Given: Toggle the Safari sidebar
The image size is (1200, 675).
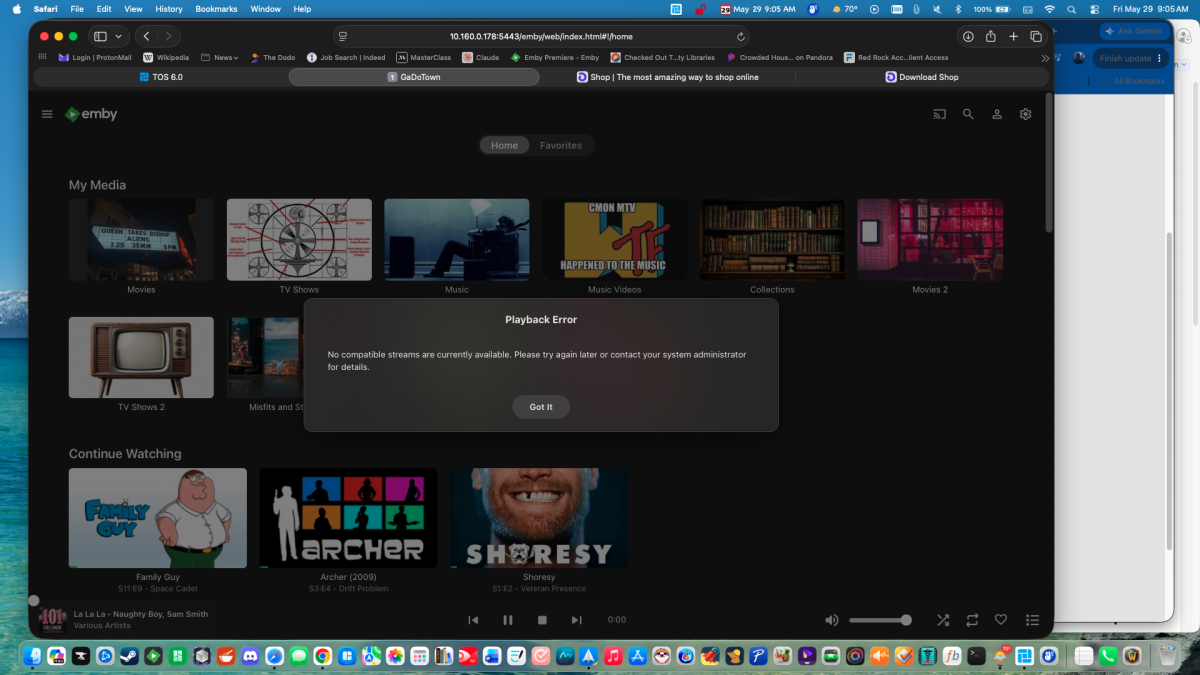Looking at the screenshot, I should tap(100, 36).
